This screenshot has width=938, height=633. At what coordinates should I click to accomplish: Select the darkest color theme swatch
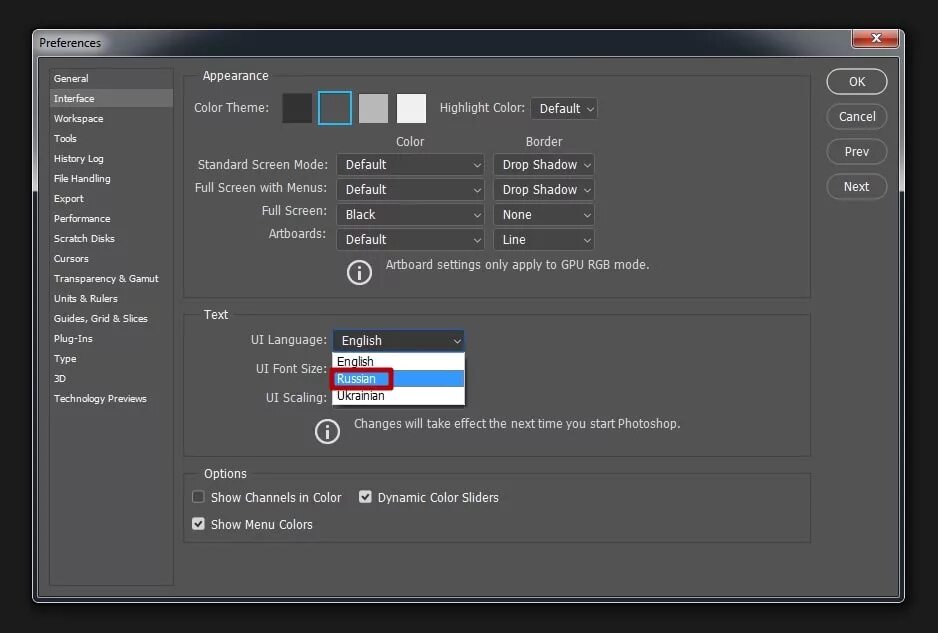[x=297, y=108]
